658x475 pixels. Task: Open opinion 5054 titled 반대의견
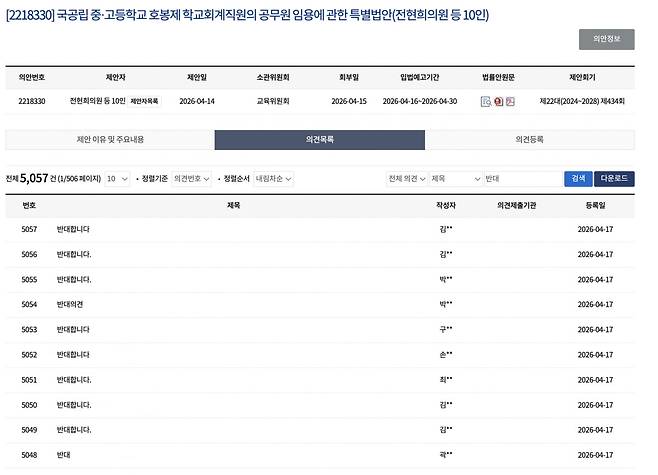coord(70,304)
